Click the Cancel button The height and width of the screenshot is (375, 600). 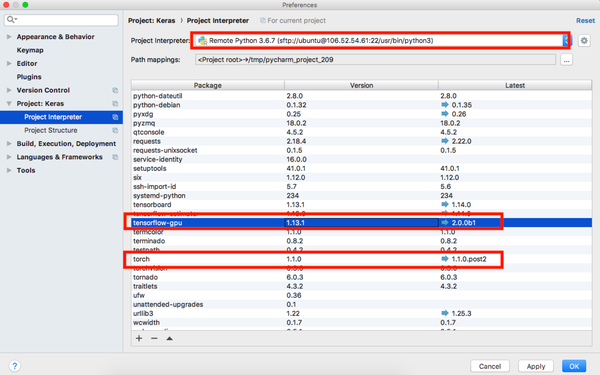(490, 366)
